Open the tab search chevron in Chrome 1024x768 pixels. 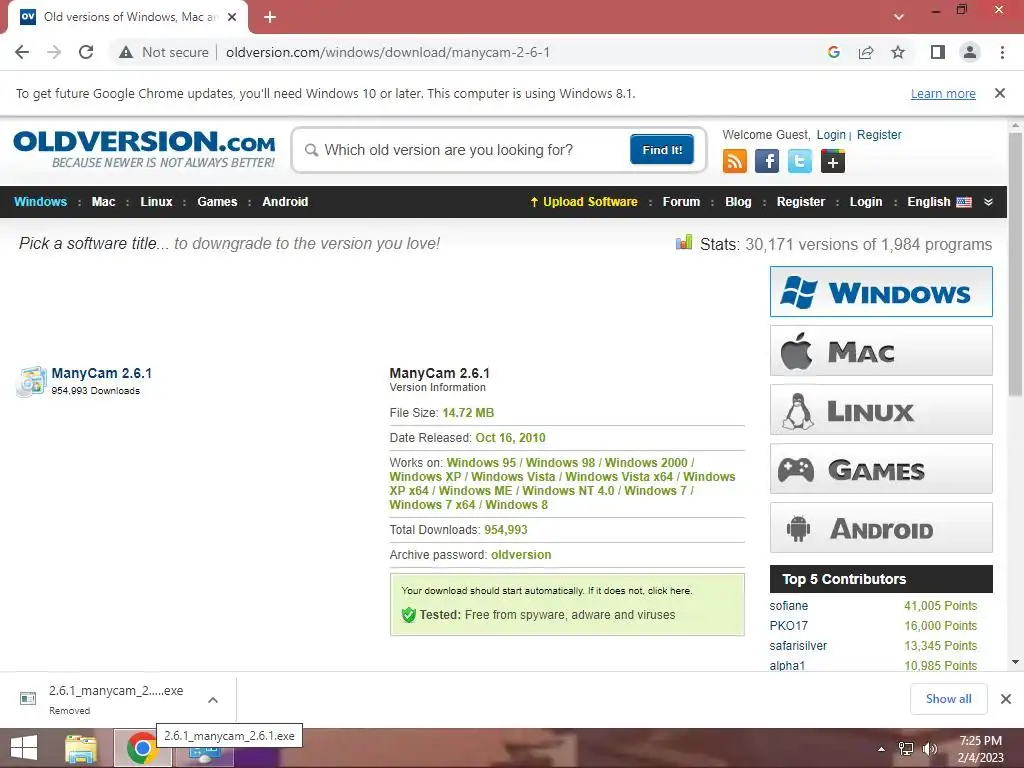[899, 16]
